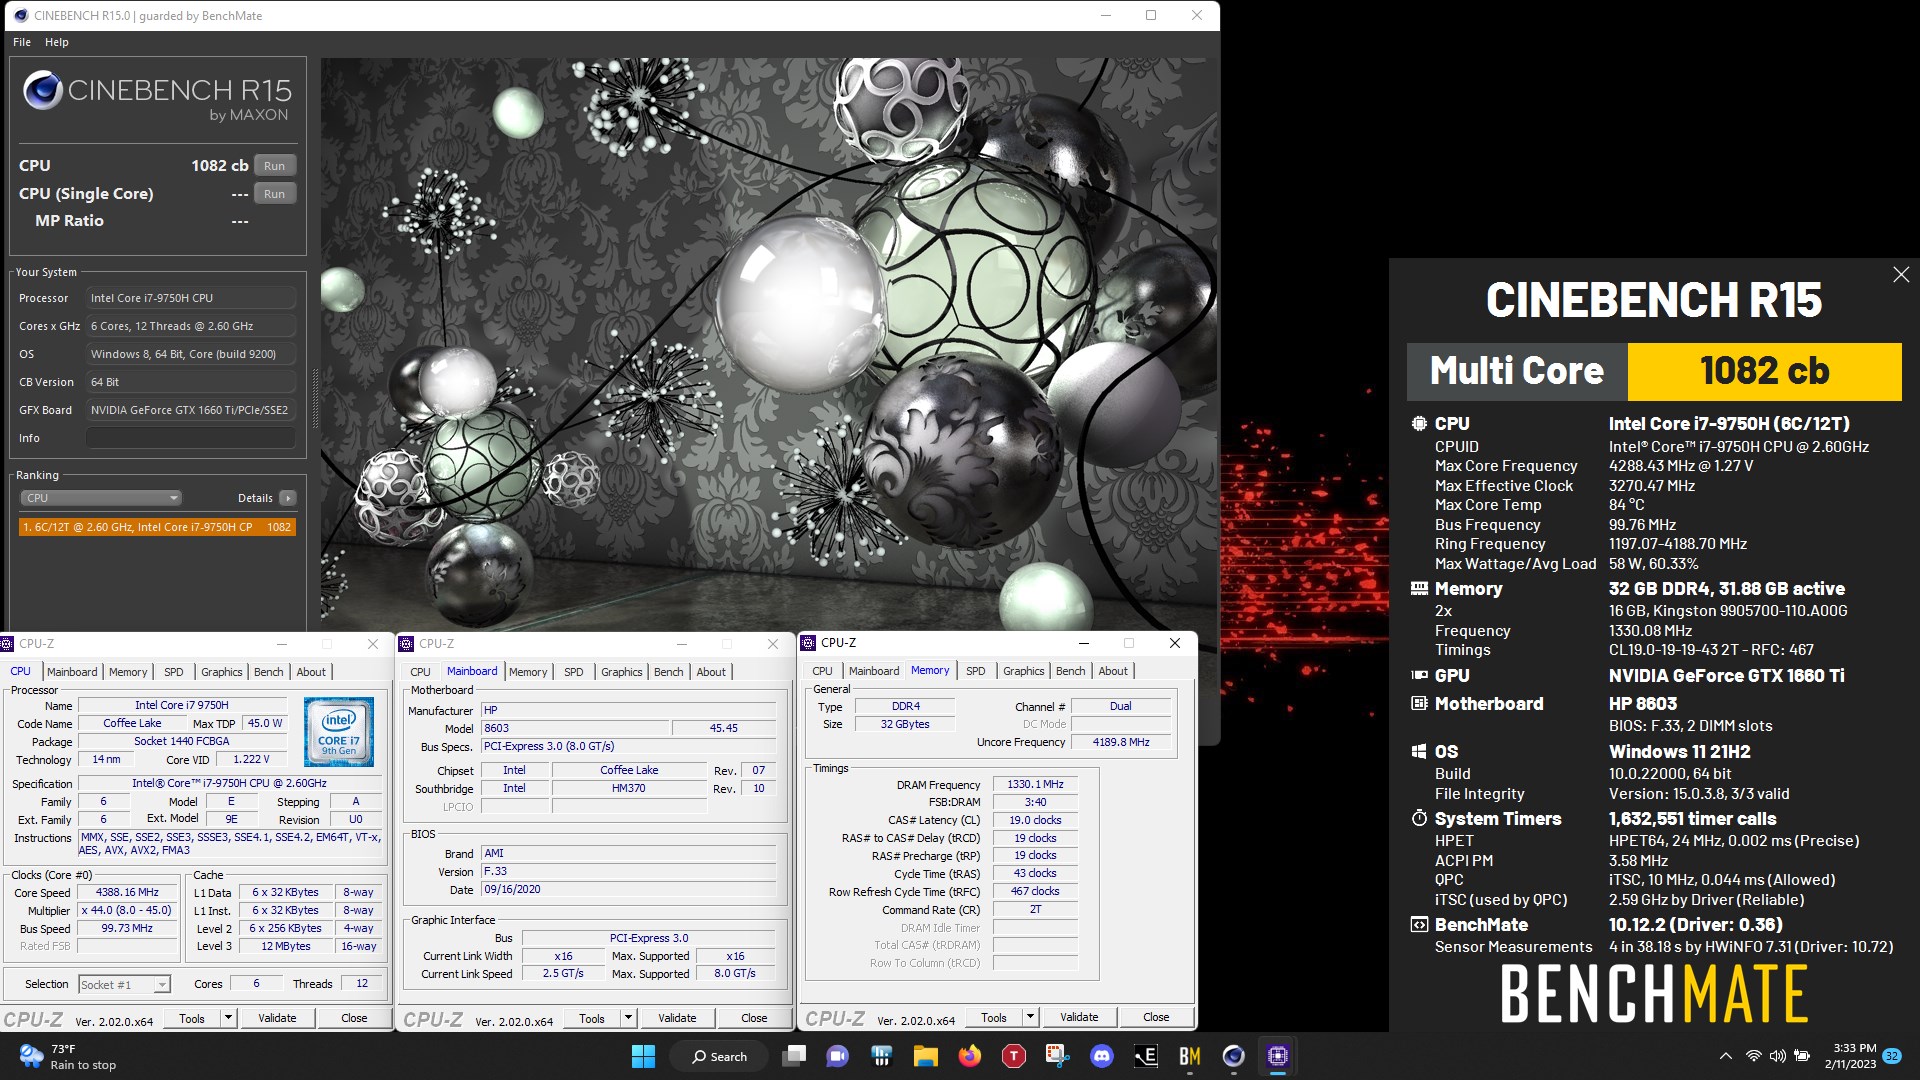Switch to CPU-Z taskbar icon
This screenshot has height=1080, width=1920.
pos(1277,1057)
